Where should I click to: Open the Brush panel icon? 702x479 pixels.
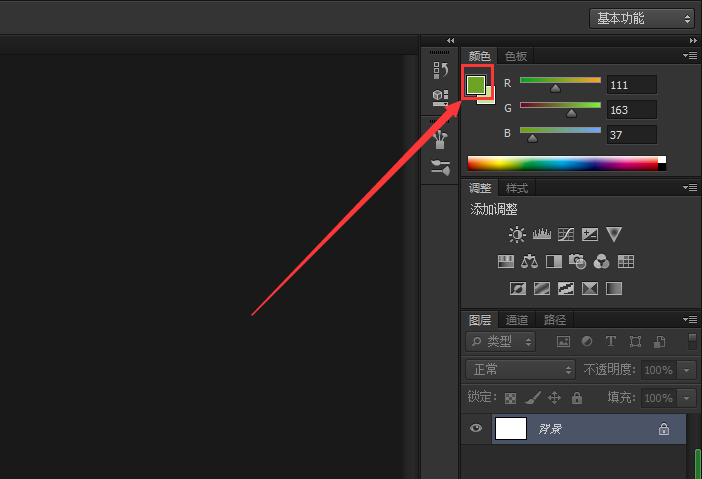pos(441,140)
